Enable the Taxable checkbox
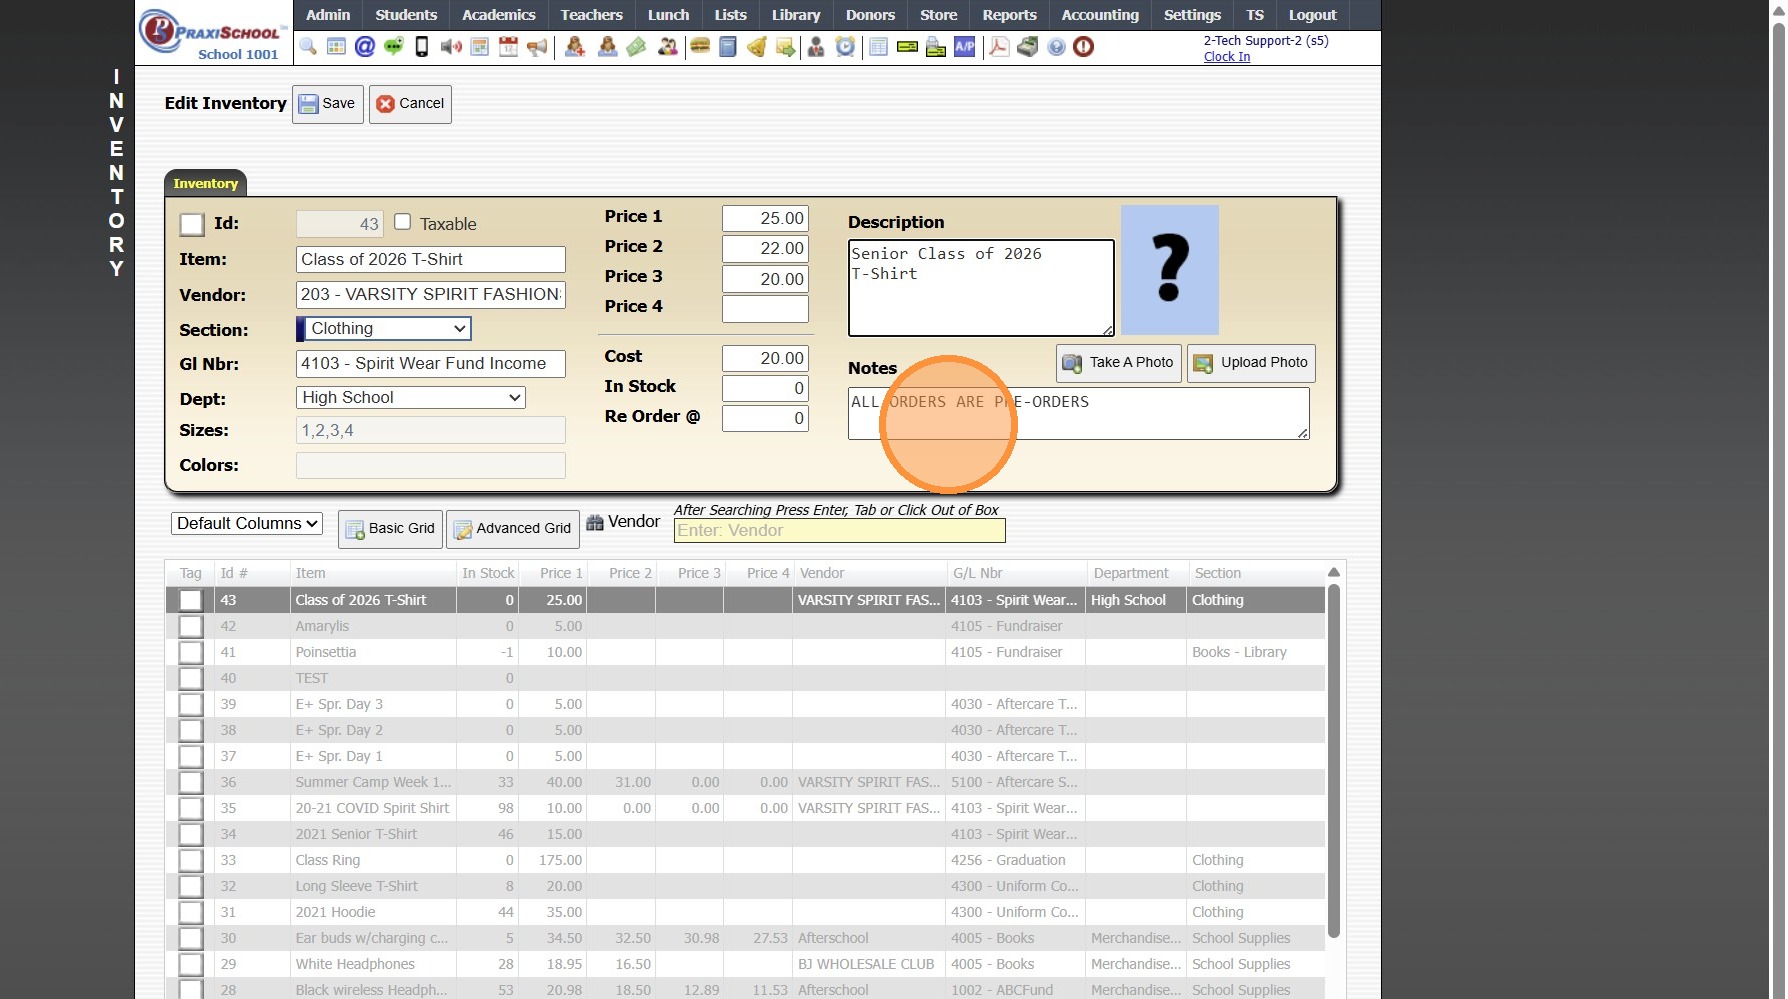Viewport: 1788px width, 999px height. point(403,222)
